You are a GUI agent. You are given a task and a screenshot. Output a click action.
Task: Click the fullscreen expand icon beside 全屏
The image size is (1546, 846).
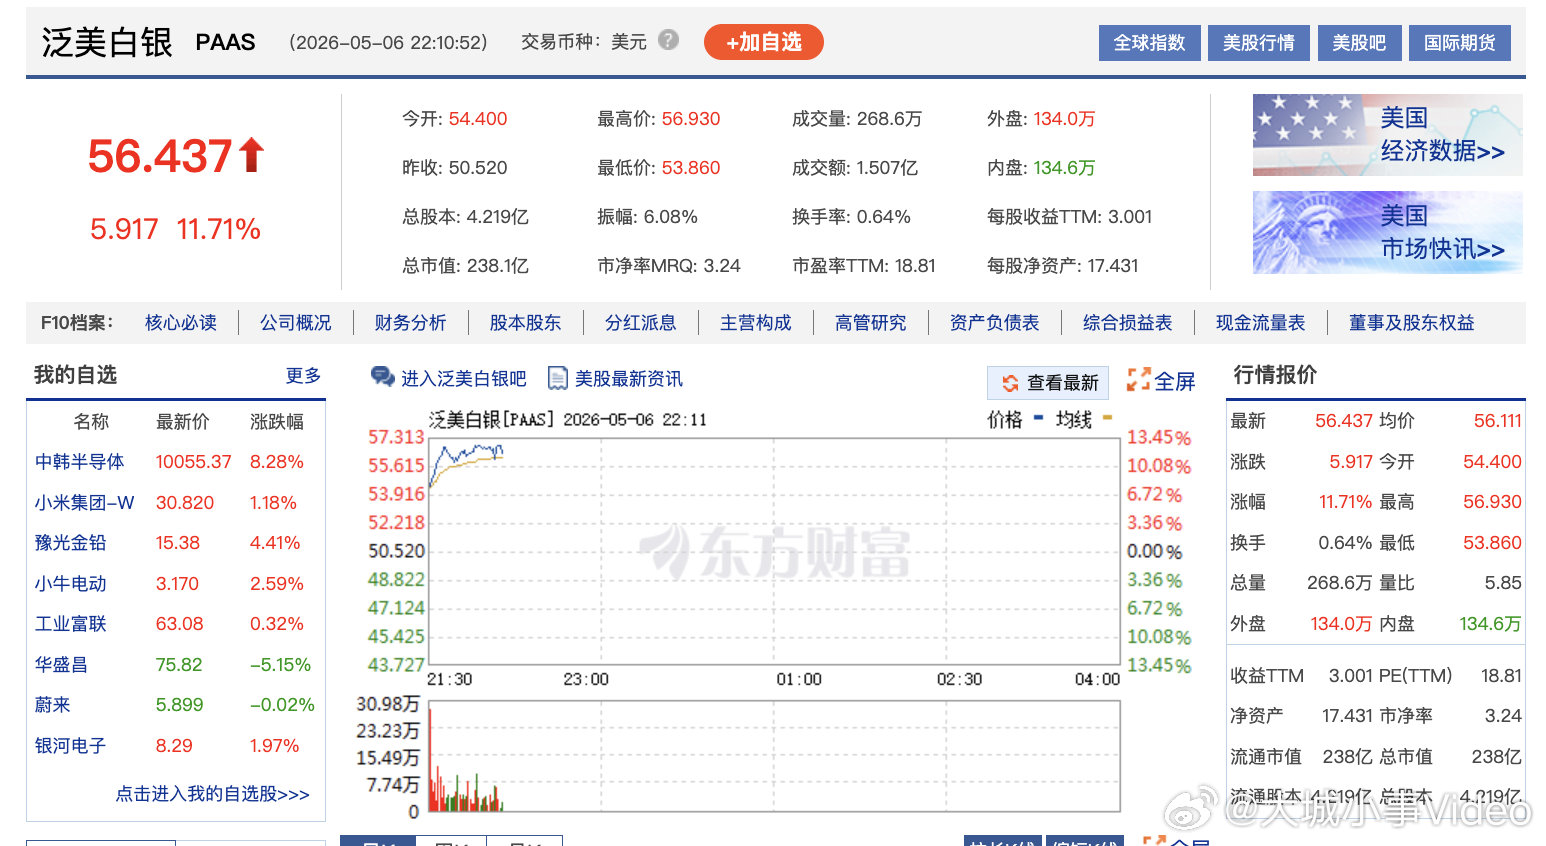(1138, 380)
